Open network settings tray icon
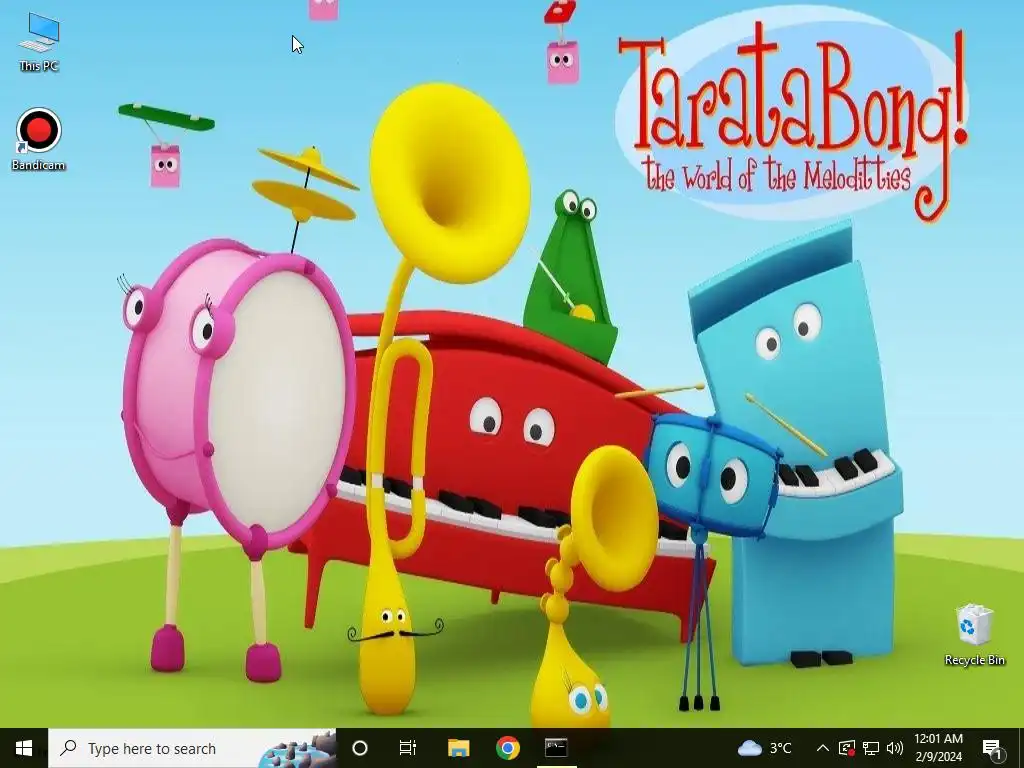The height and width of the screenshot is (768, 1024). [x=871, y=748]
